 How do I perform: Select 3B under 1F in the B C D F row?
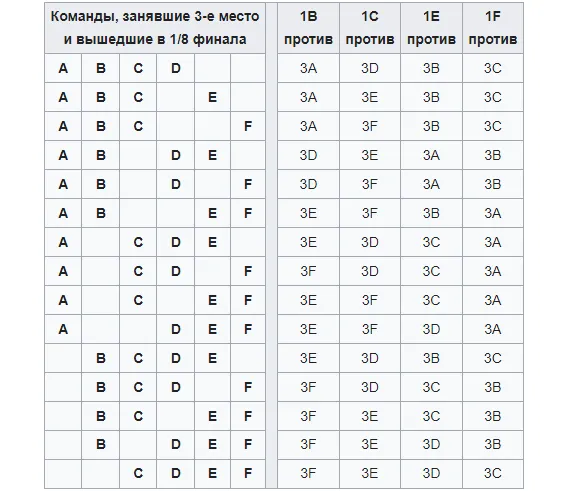493,387
